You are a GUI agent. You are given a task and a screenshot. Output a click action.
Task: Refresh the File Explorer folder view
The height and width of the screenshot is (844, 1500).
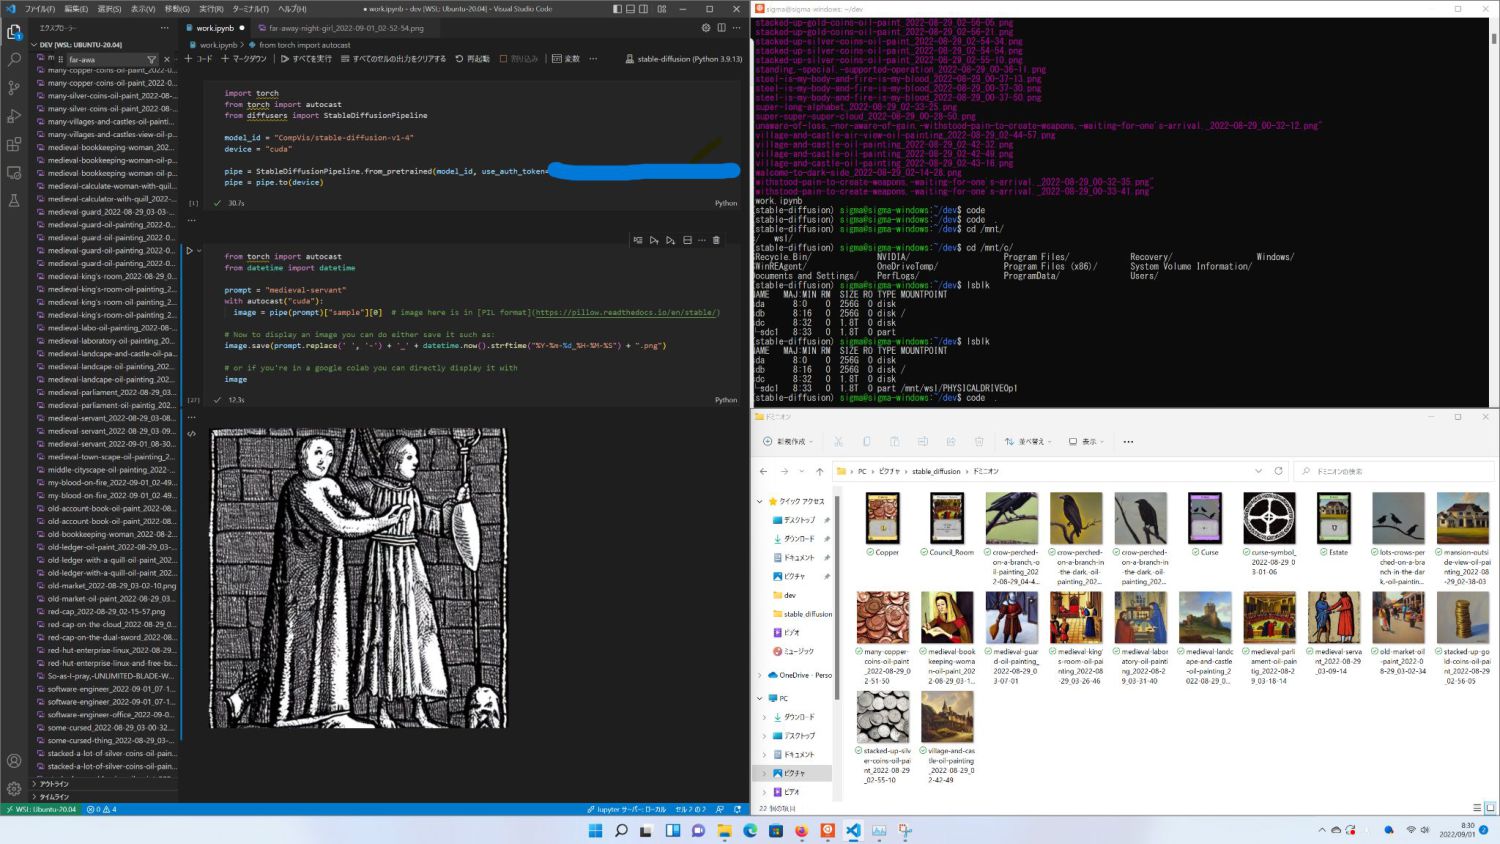[x=1278, y=471]
